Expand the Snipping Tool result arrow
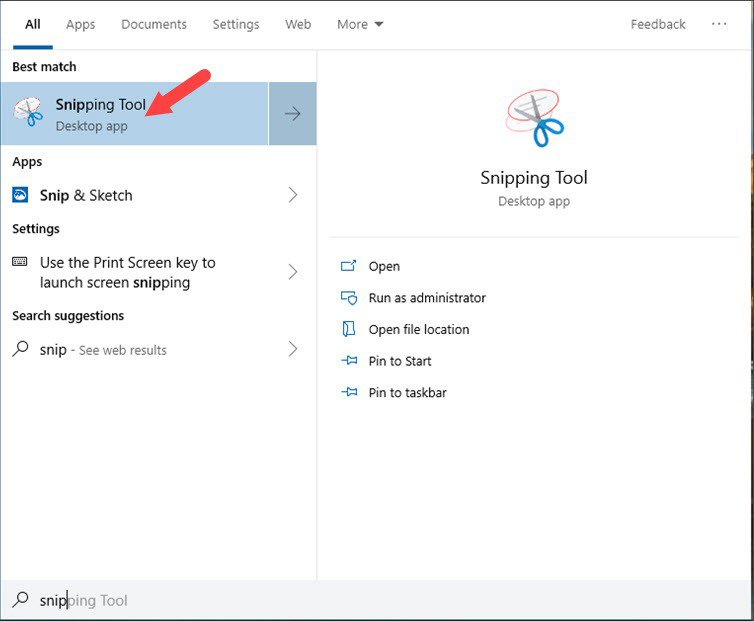Screen dimensions: 754x621 (x=292, y=114)
